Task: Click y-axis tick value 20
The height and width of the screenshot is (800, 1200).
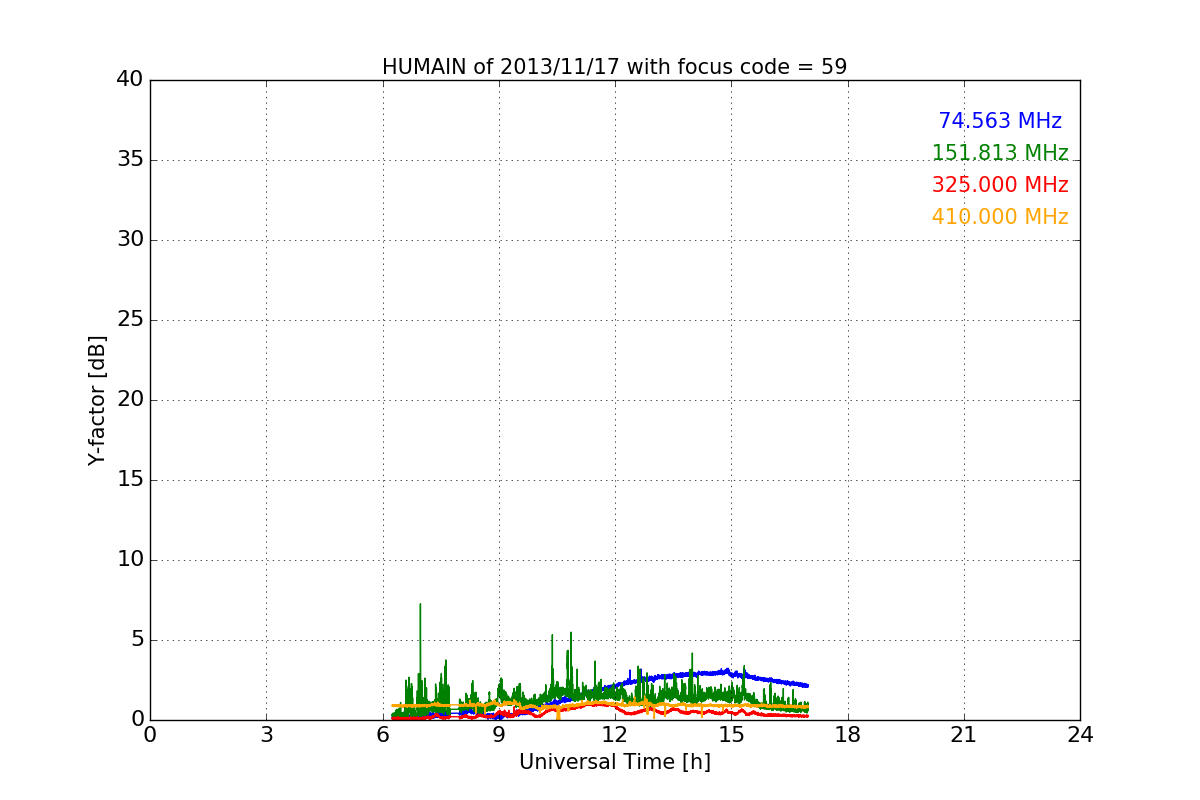Action: coord(130,400)
